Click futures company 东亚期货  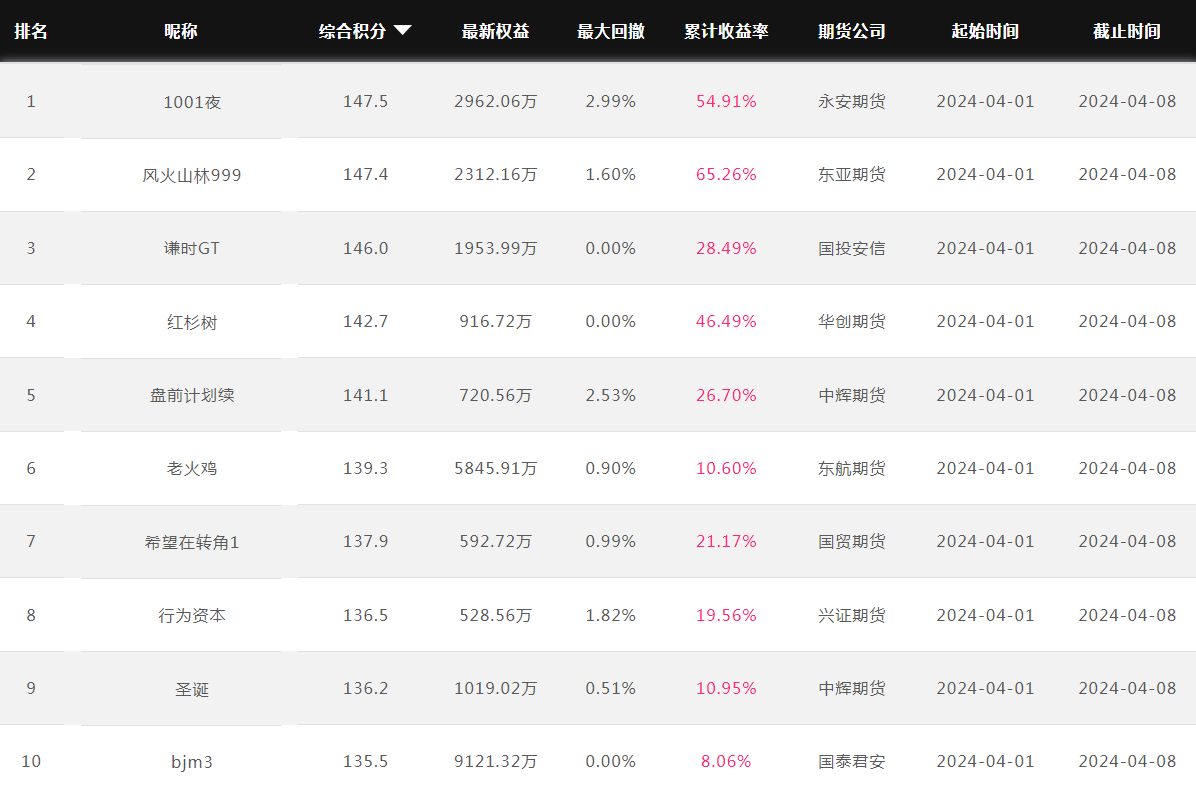[x=852, y=175]
